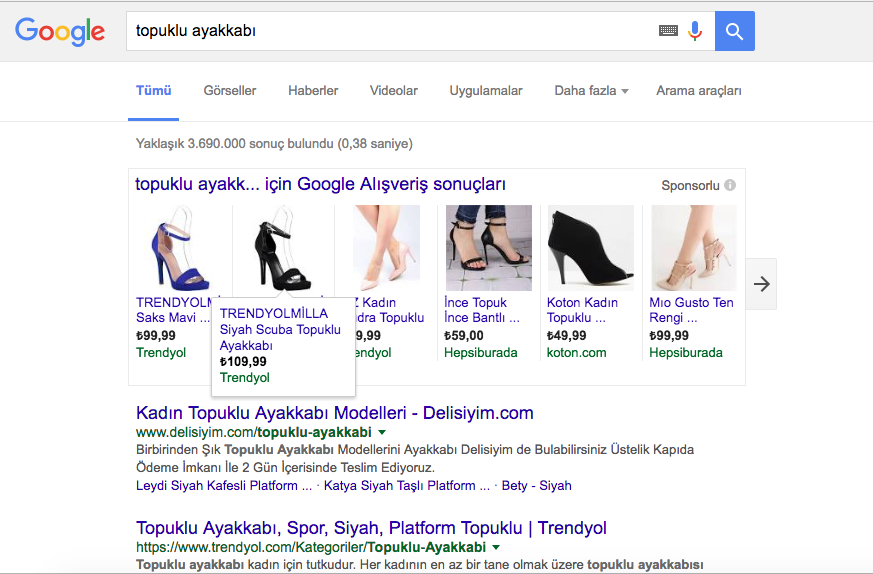The height and width of the screenshot is (574, 873).
Task: Open the Bety - Siyah sitelink
Action: click(536, 485)
